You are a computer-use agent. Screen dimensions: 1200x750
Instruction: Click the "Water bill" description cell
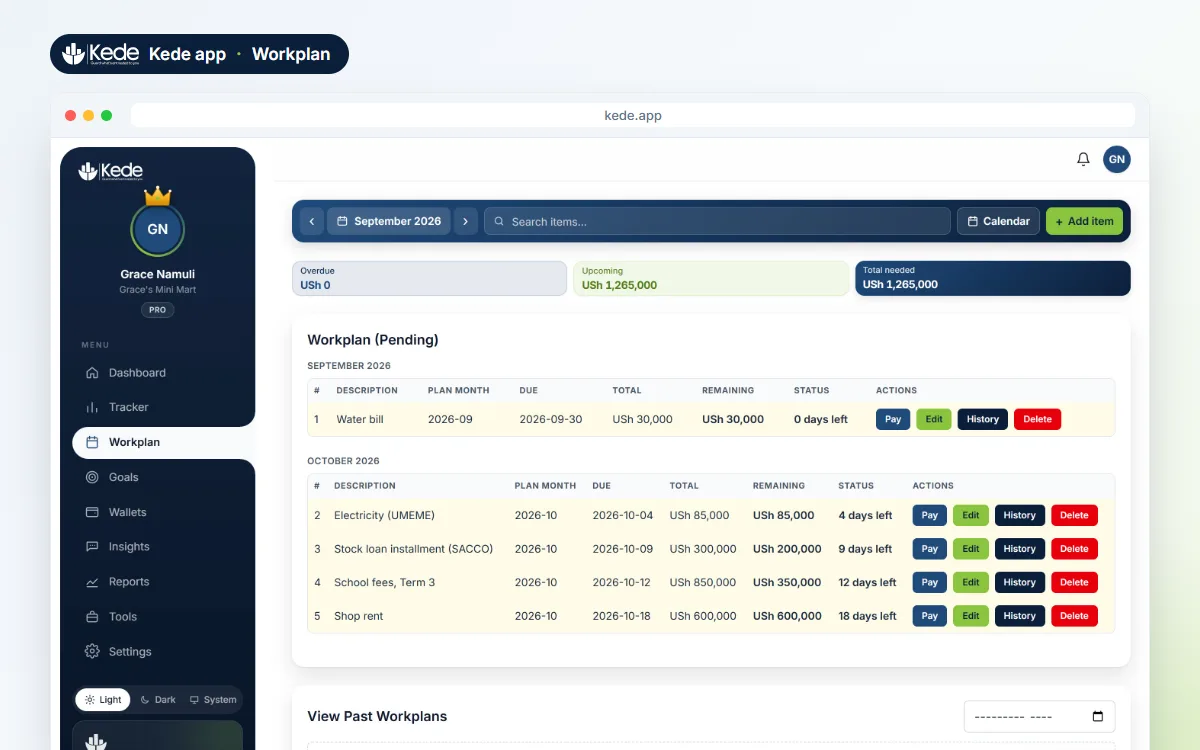pyautogui.click(x=360, y=419)
